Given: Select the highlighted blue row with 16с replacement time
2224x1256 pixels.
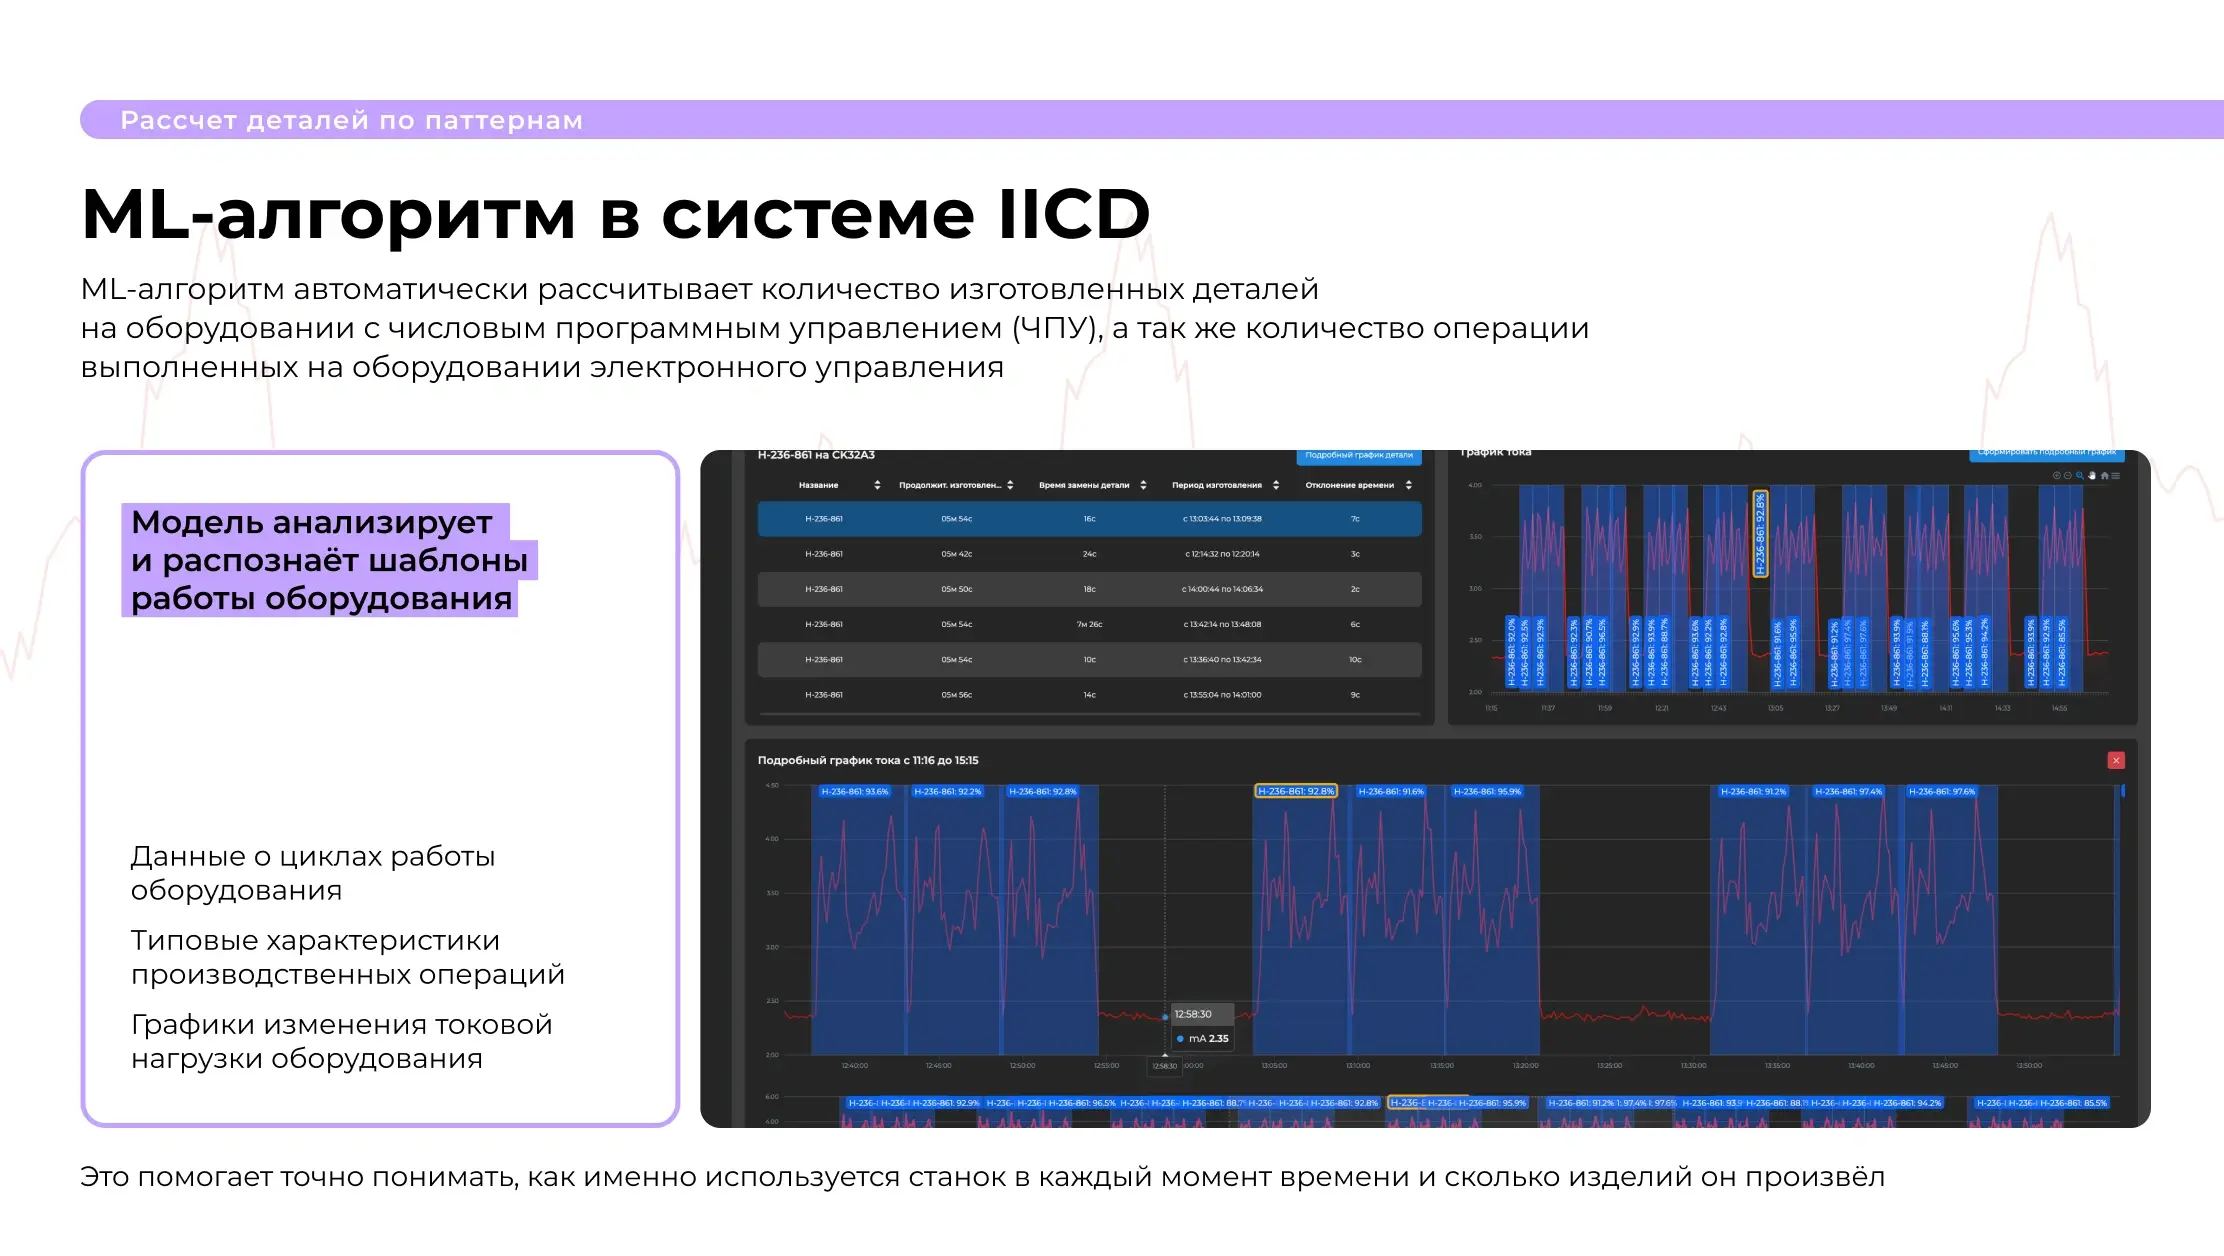Looking at the screenshot, I should coord(1089,519).
